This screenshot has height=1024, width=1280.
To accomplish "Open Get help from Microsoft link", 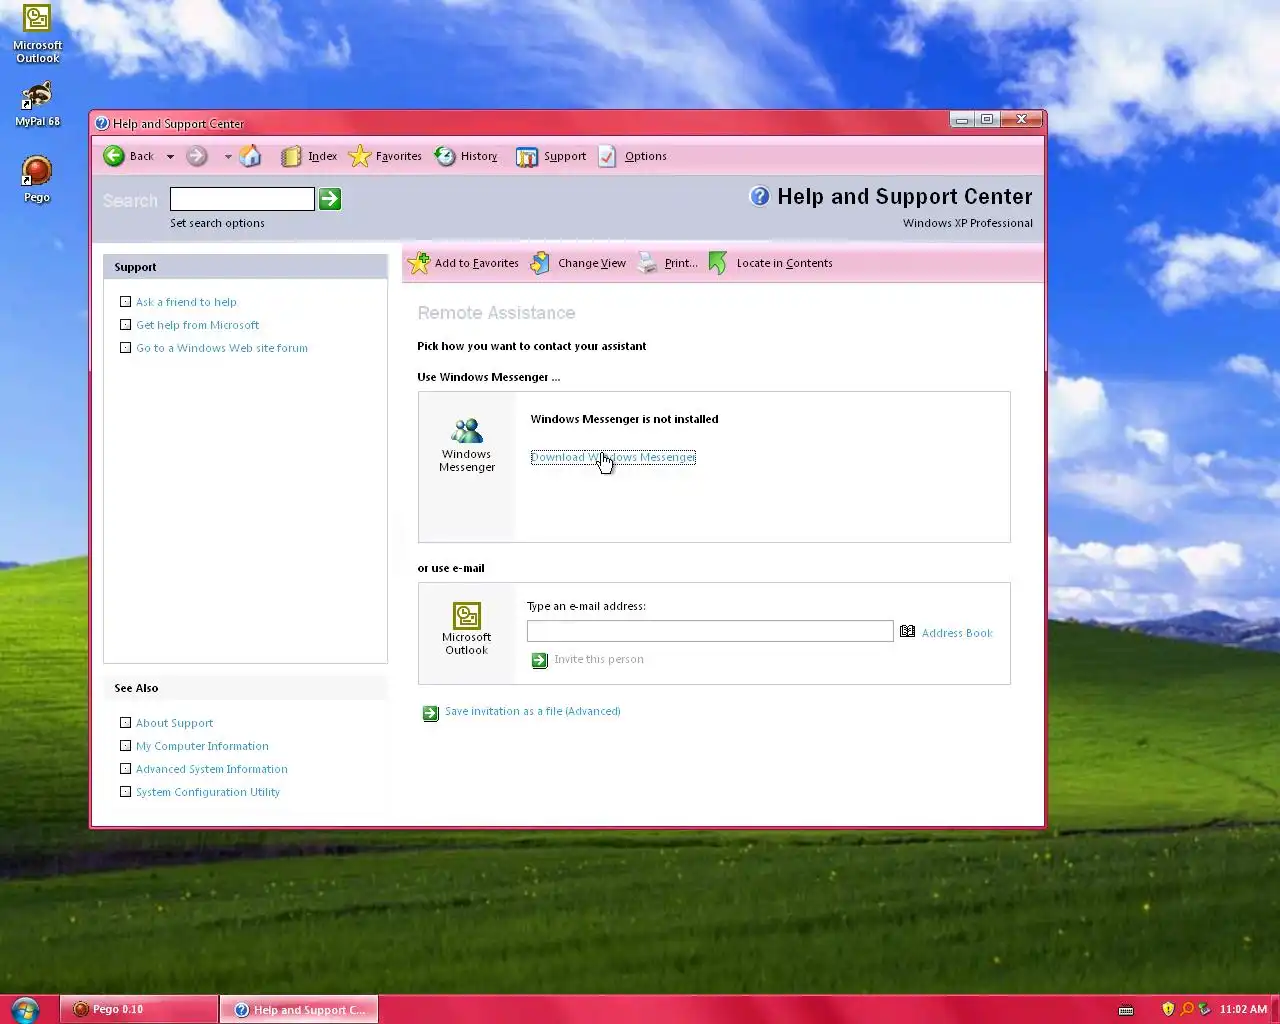I will click(x=197, y=325).
